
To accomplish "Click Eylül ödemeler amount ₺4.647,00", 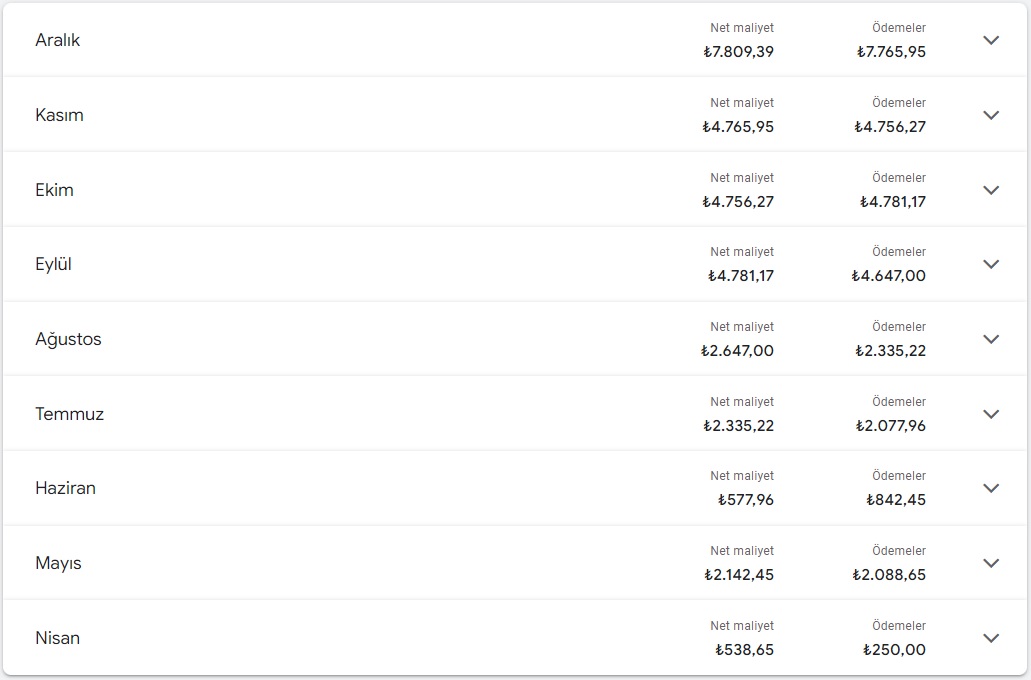I will coord(888,276).
